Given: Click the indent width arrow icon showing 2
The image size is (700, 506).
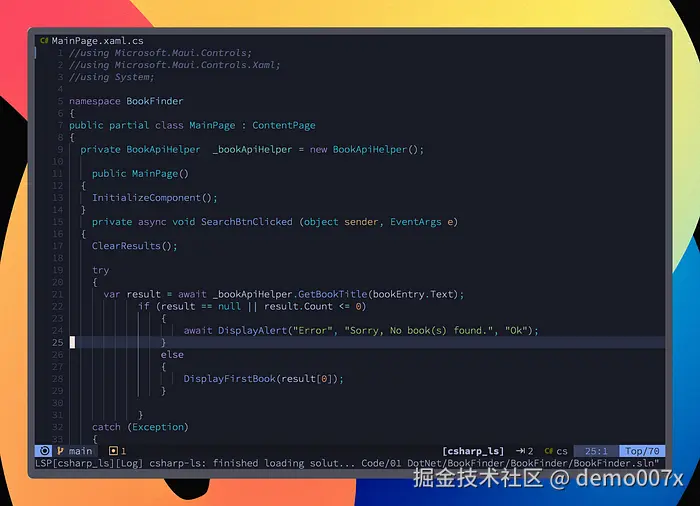Looking at the screenshot, I should pos(525,451).
